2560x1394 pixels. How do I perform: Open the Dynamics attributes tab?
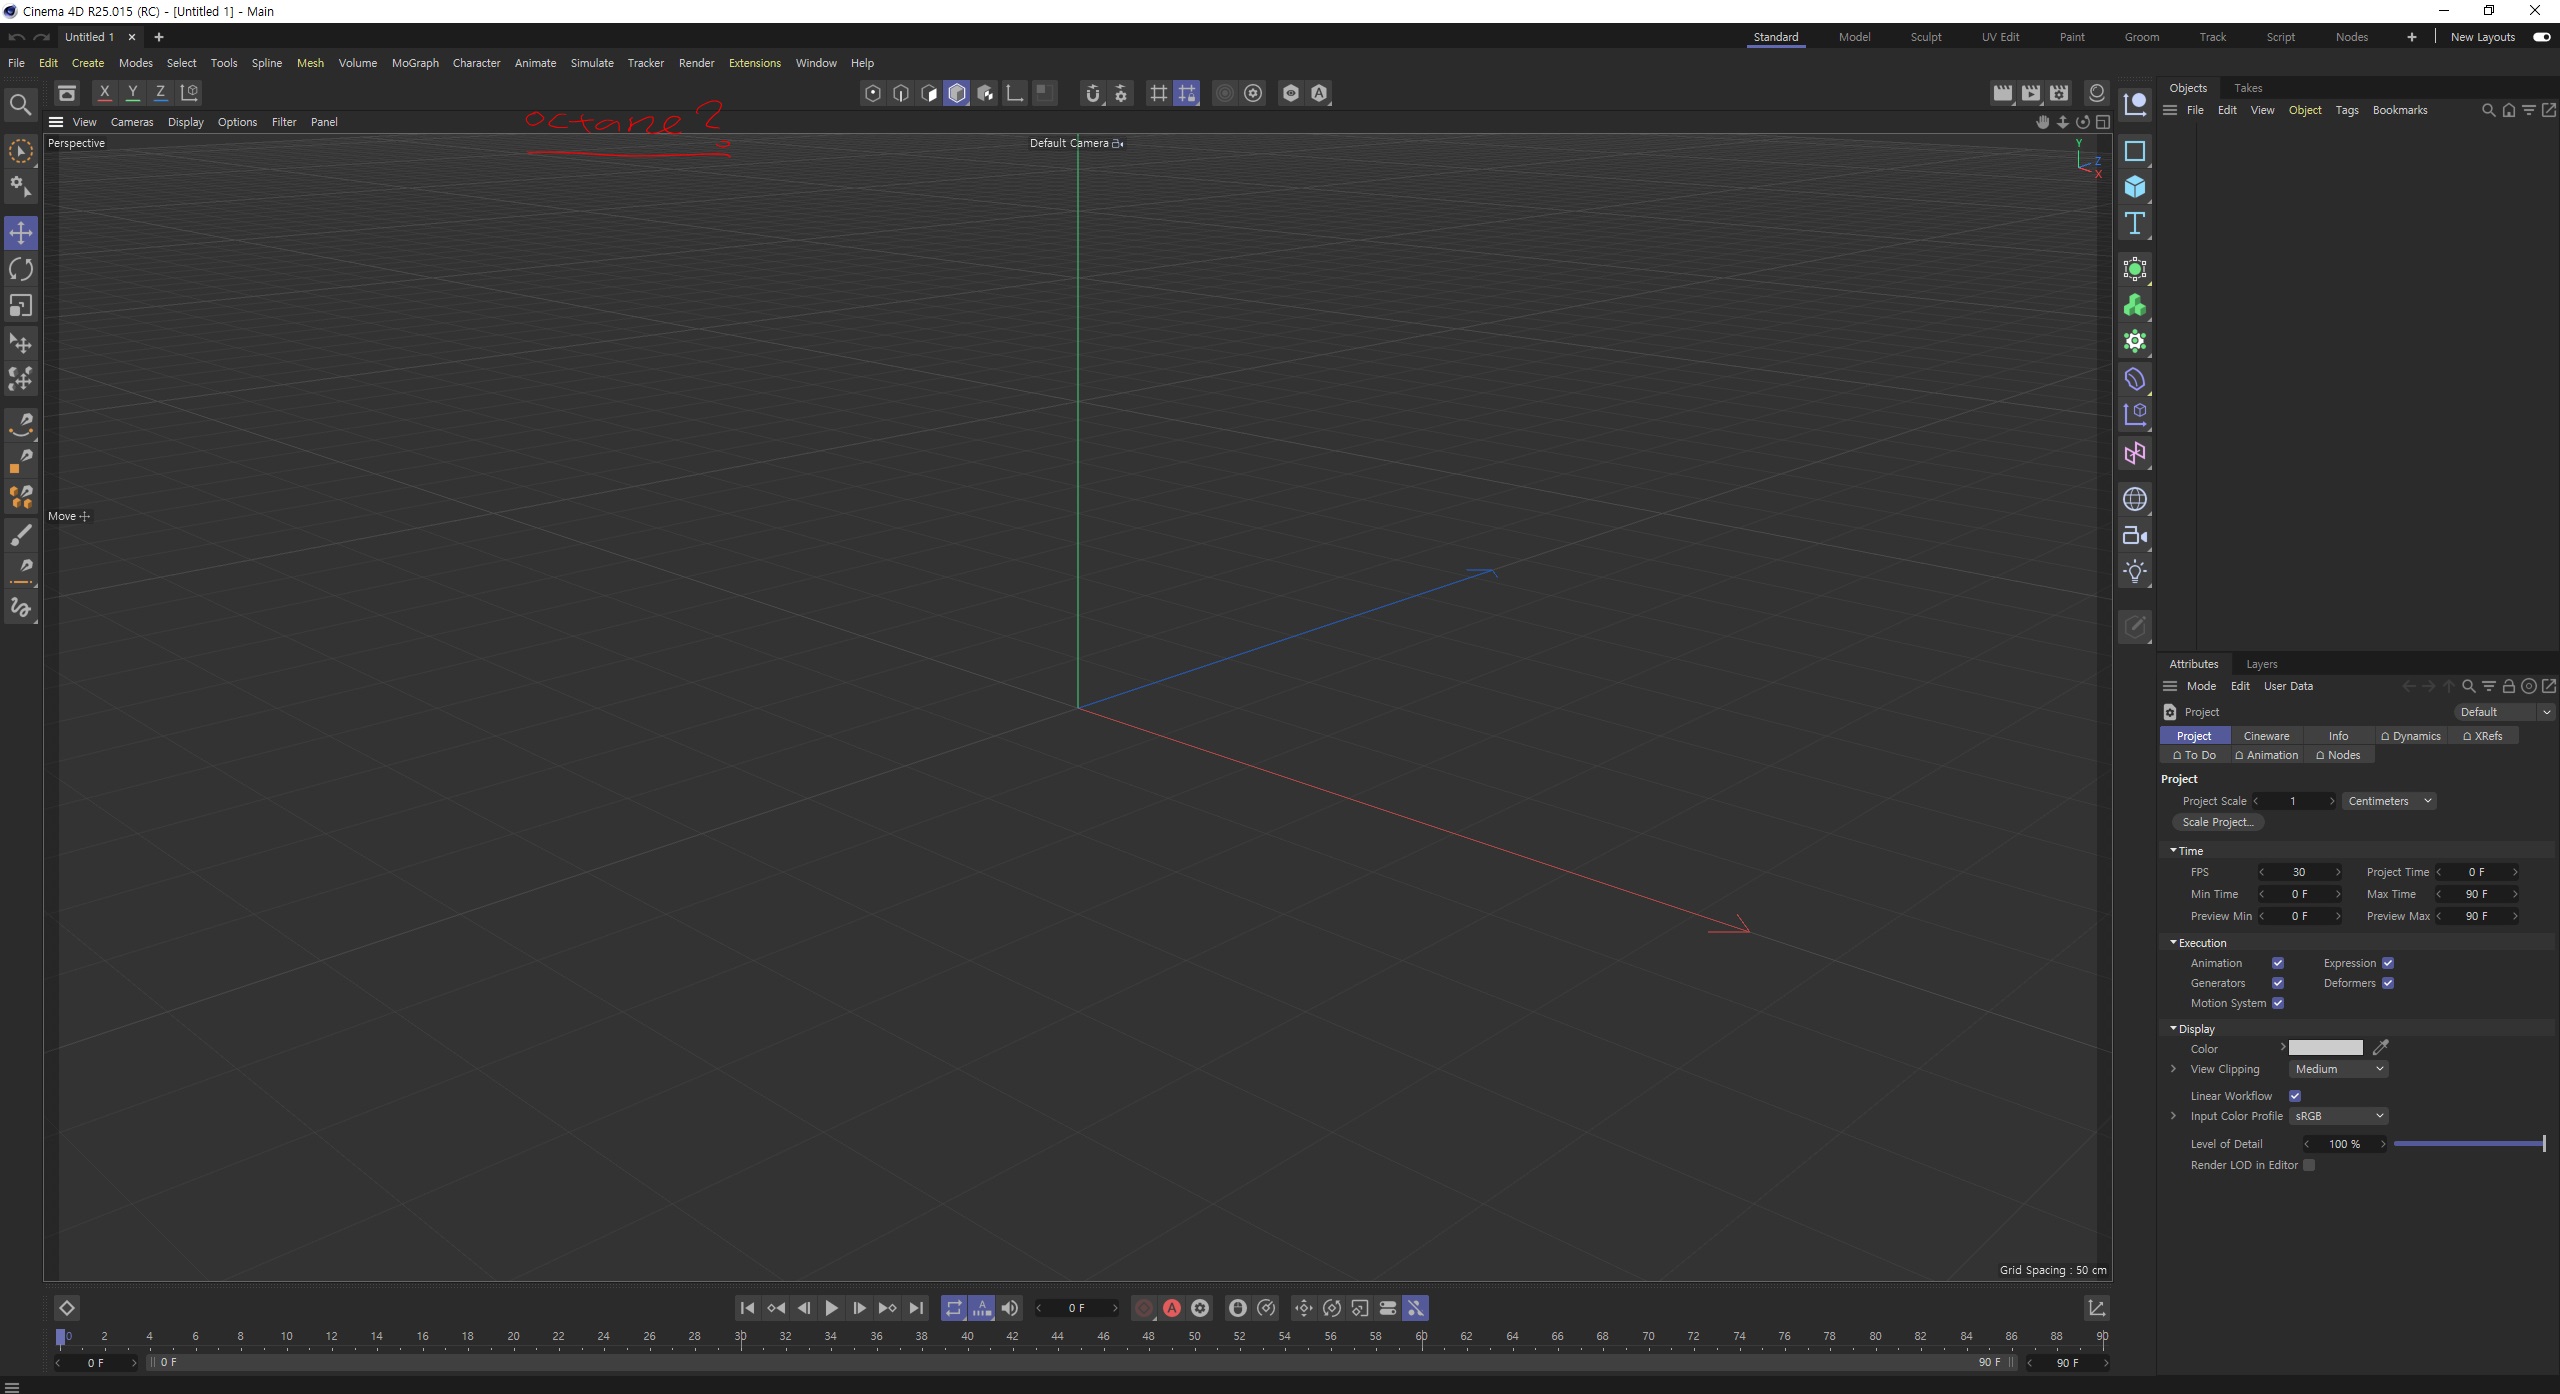point(2411,736)
